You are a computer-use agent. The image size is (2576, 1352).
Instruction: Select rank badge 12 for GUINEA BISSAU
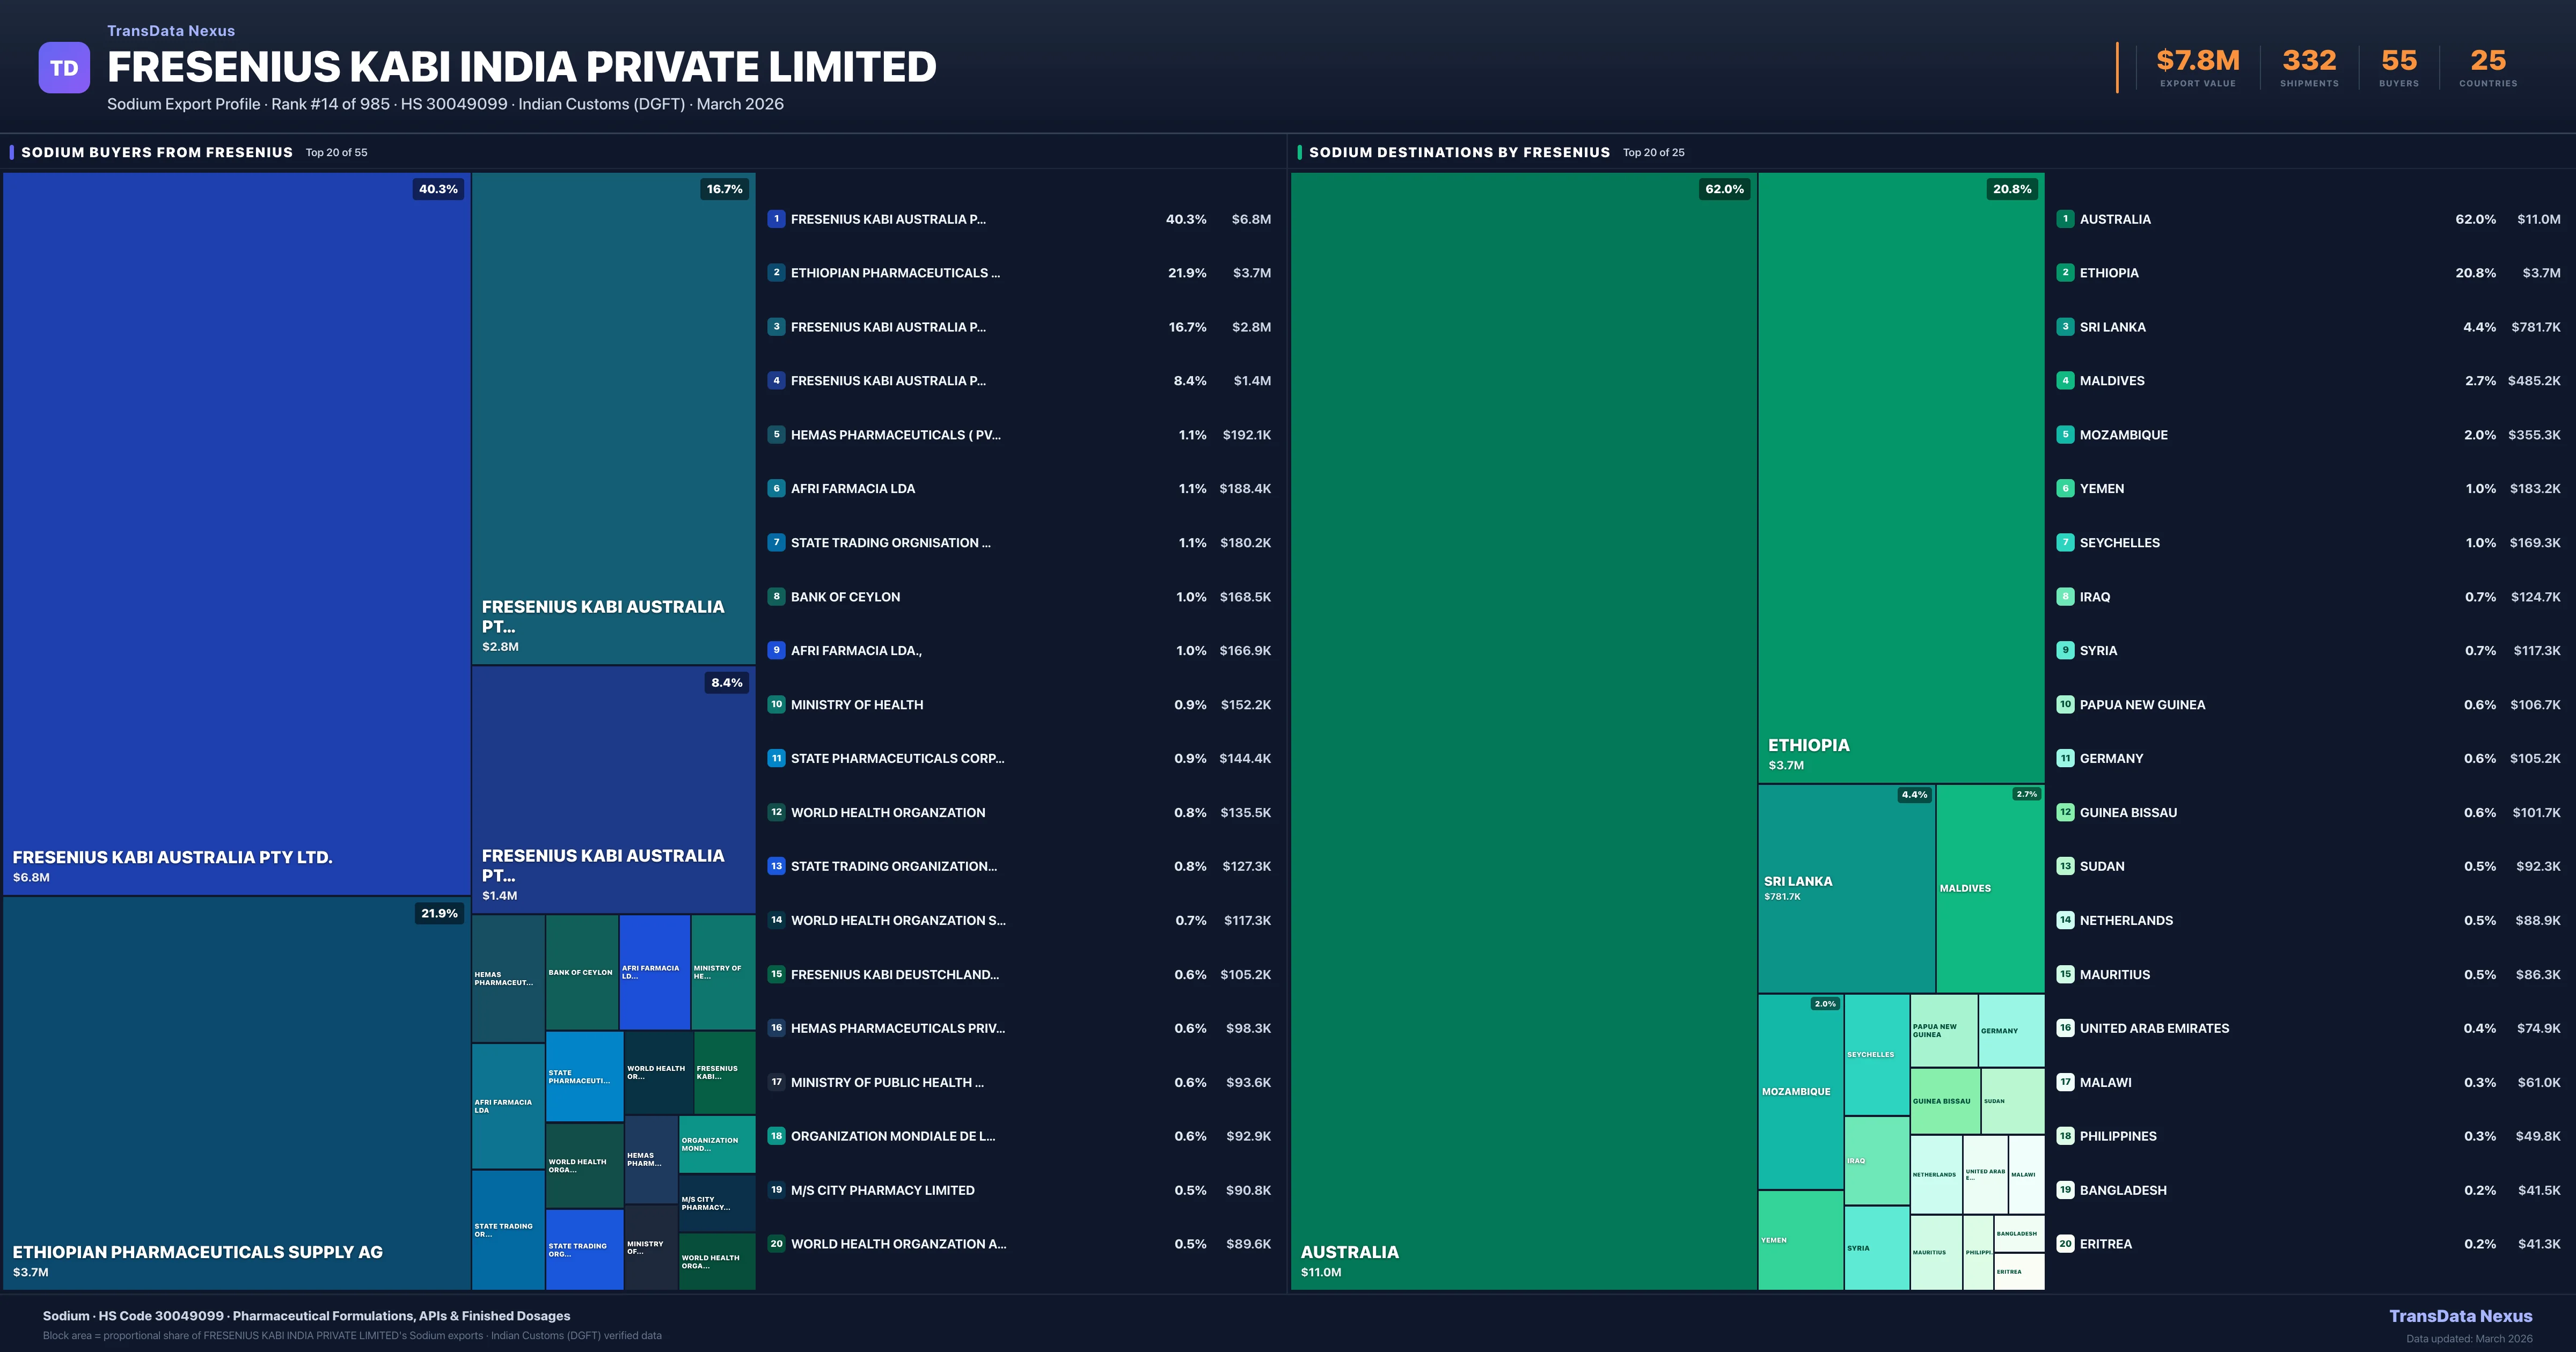coord(2066,812)
